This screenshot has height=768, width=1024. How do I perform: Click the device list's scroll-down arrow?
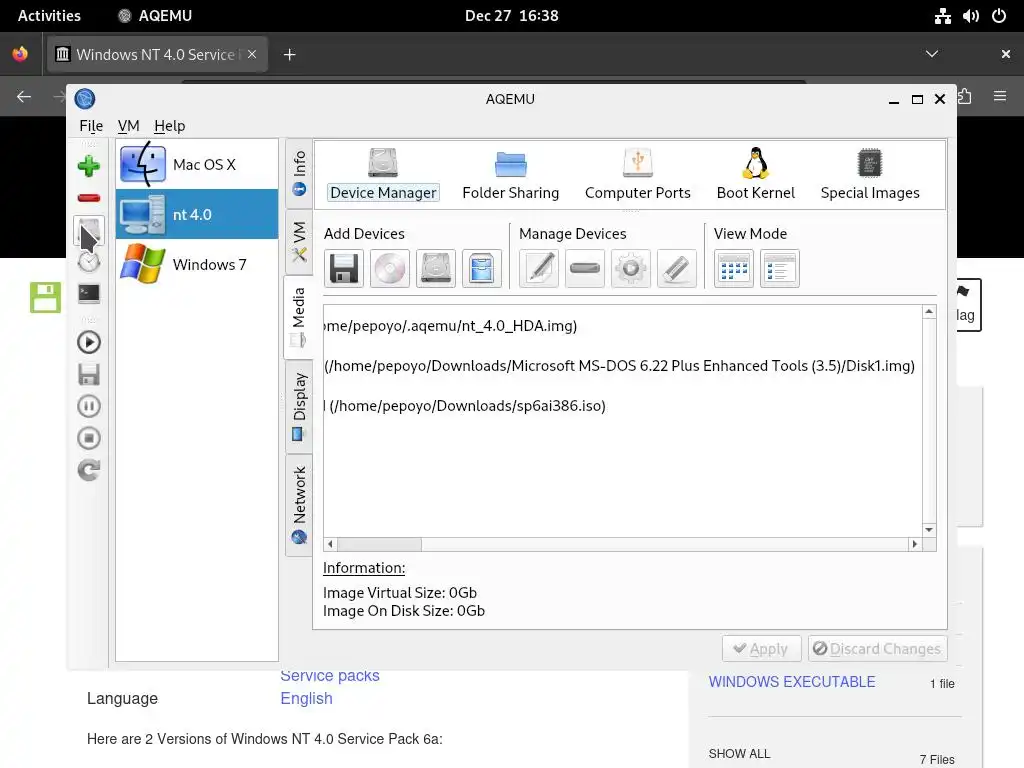point(929,530)
